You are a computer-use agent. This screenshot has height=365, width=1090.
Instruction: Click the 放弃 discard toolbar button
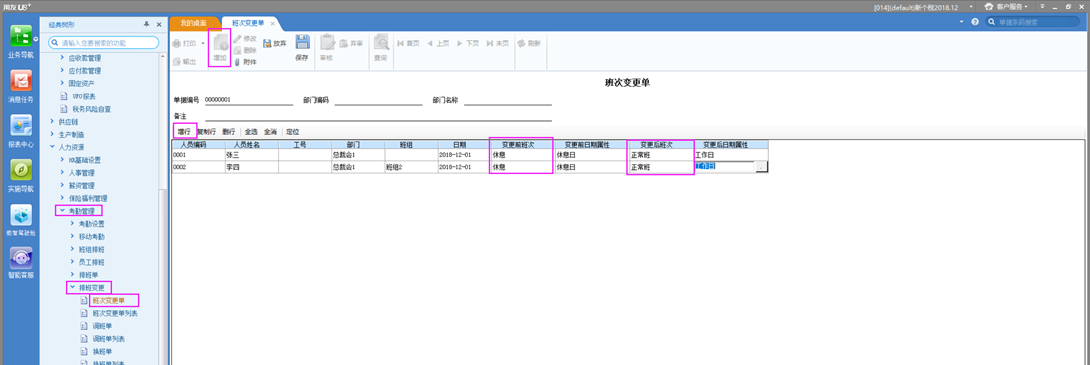275,43
